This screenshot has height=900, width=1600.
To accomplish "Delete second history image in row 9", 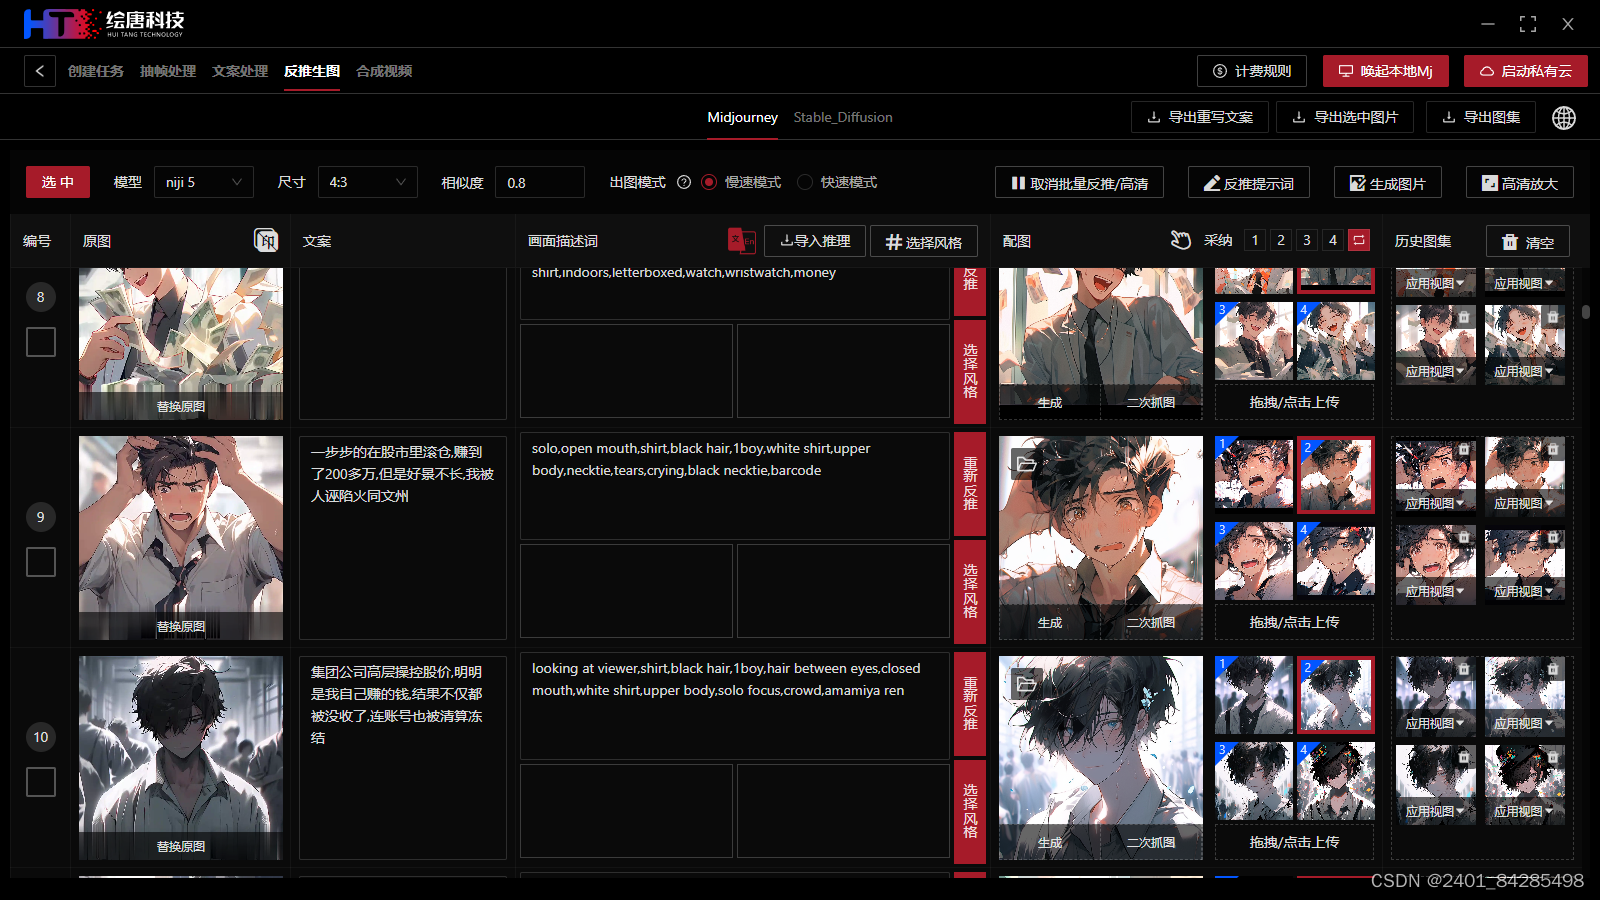I will [1553, 450].
